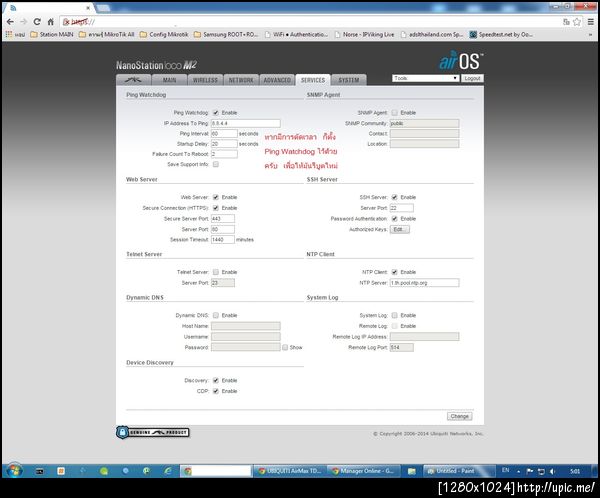Enable the Telnet Server checkbox
600x498 pixels.
216,272
